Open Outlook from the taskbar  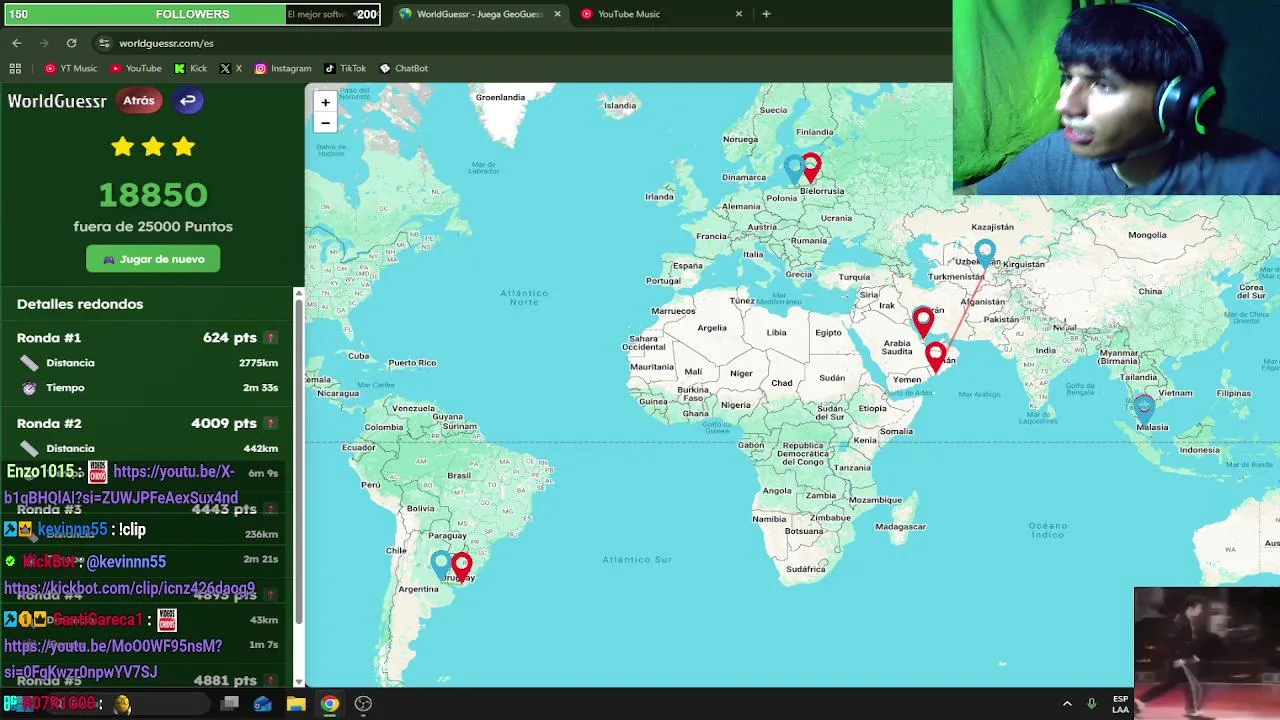click(x=262, y=704)
